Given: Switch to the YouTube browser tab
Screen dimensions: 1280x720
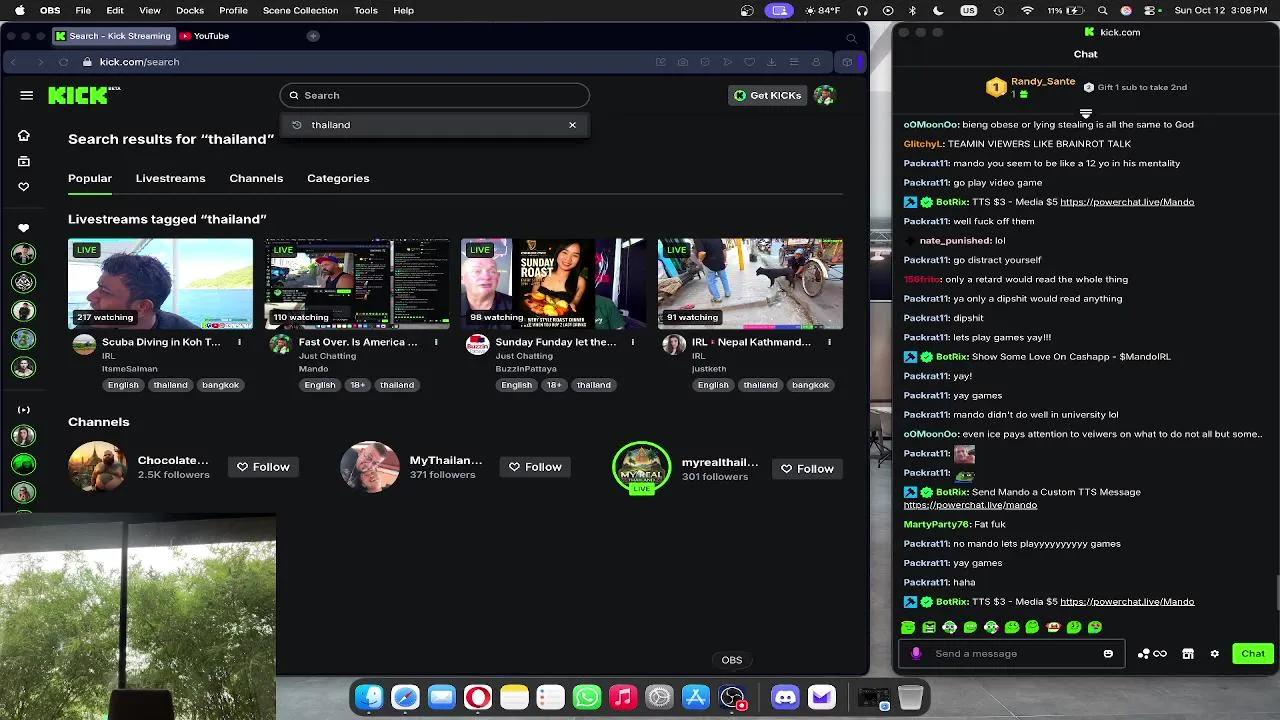Looking at the screenshot, I should click(205, 36).
